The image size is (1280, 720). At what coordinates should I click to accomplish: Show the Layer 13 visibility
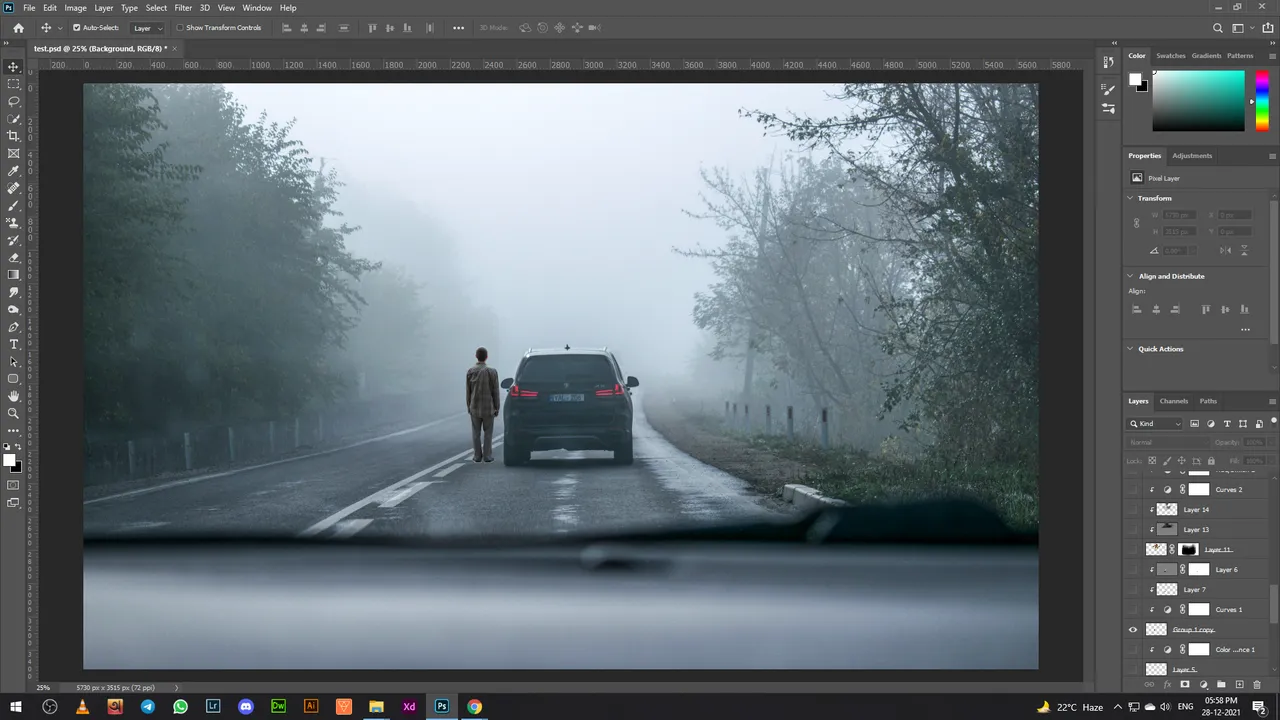coord(1133,530)
